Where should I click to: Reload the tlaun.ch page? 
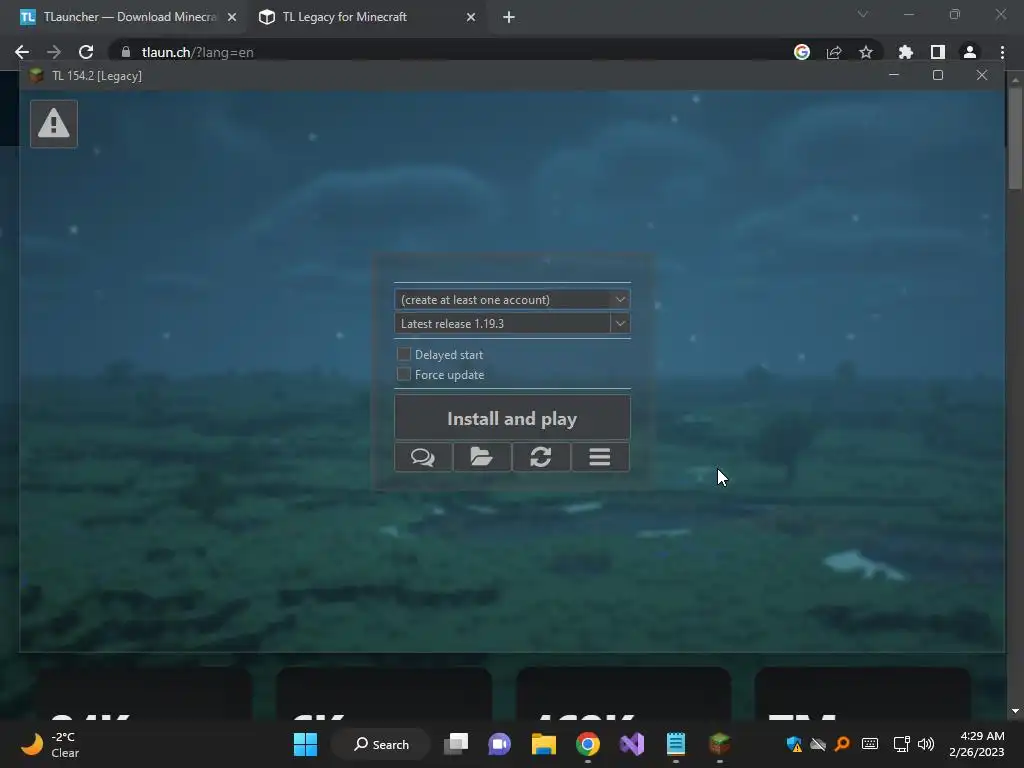coord(86,52)
